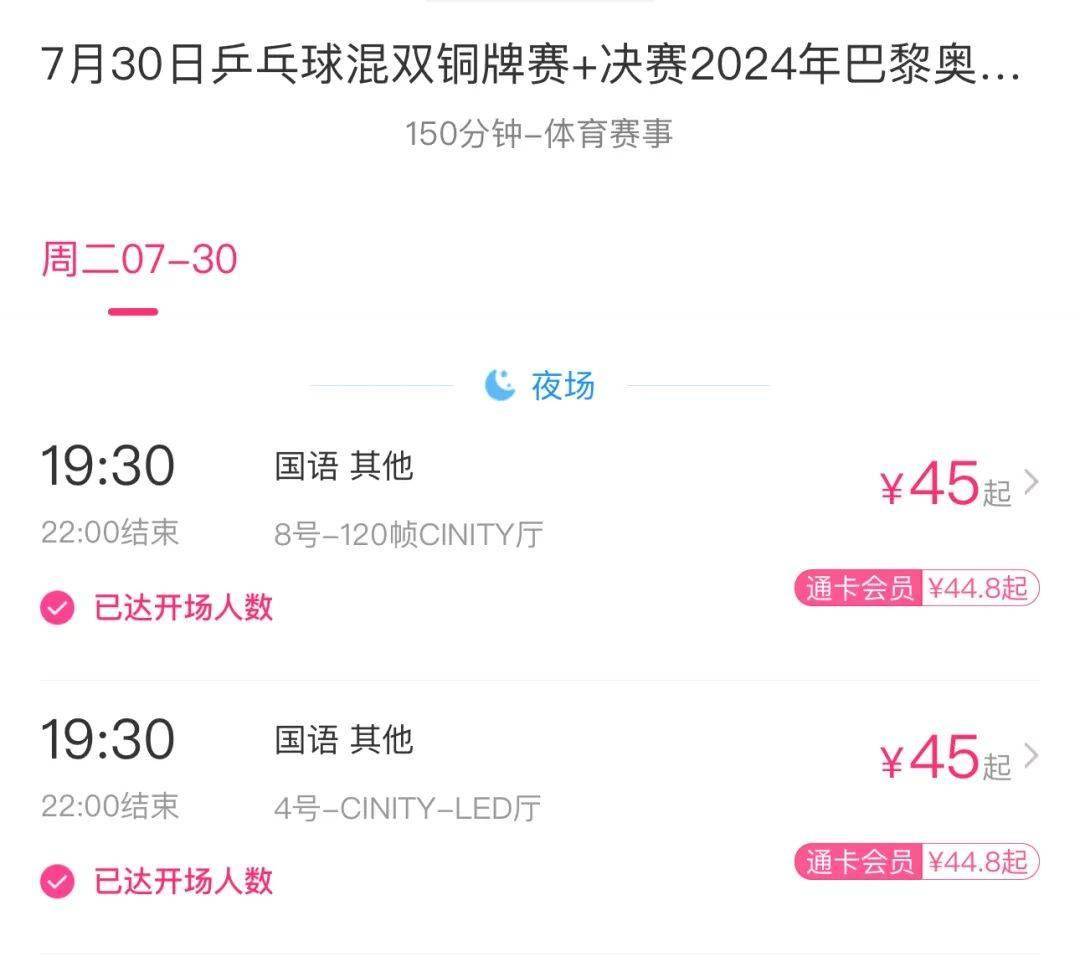
Task: Expand the 4号-CINITY-LED厅 showing via chevron arrow
Action: pyautogui.click(x=1031, y=756)
